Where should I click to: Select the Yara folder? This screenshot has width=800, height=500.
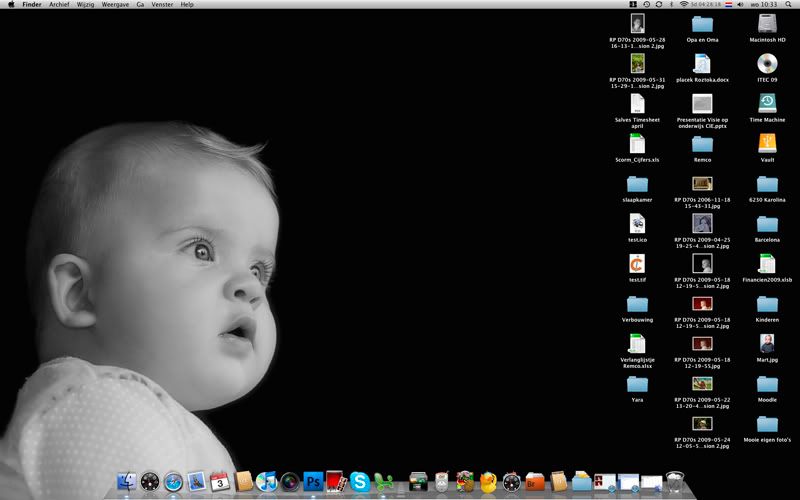tap(637, 384)
